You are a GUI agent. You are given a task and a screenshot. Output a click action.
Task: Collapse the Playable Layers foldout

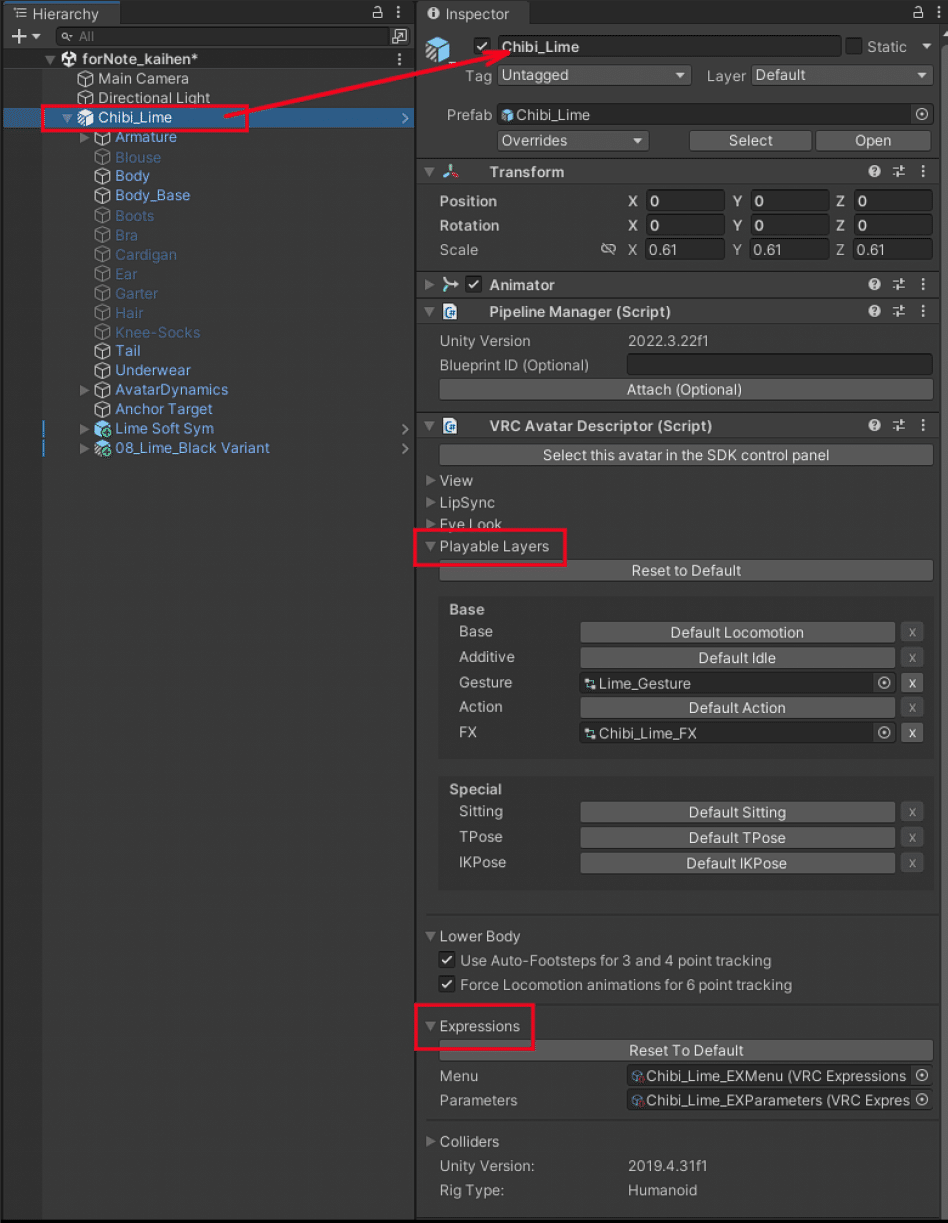coord(431,547)
